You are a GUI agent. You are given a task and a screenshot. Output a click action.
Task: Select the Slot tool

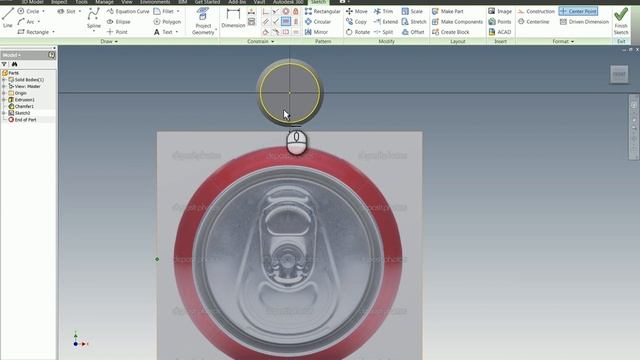(66, 11)
